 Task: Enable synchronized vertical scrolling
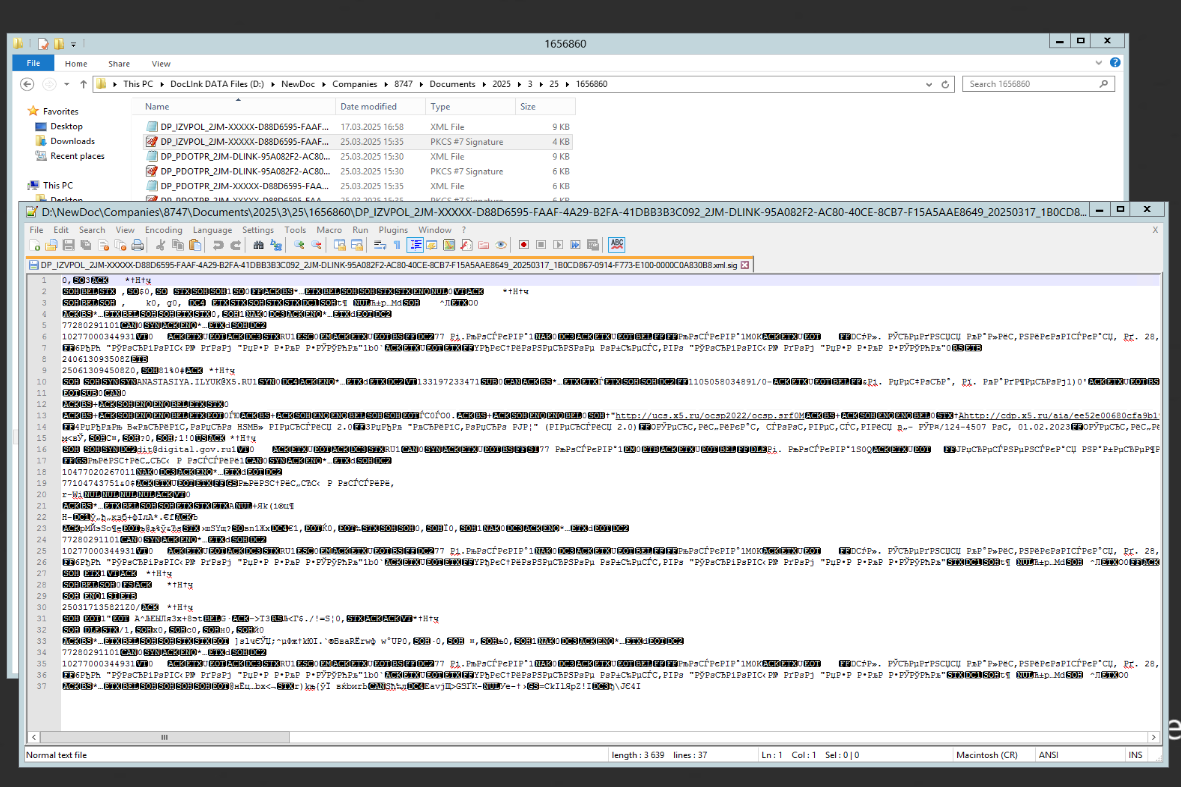pyautogui.click(x=340, y=245)
